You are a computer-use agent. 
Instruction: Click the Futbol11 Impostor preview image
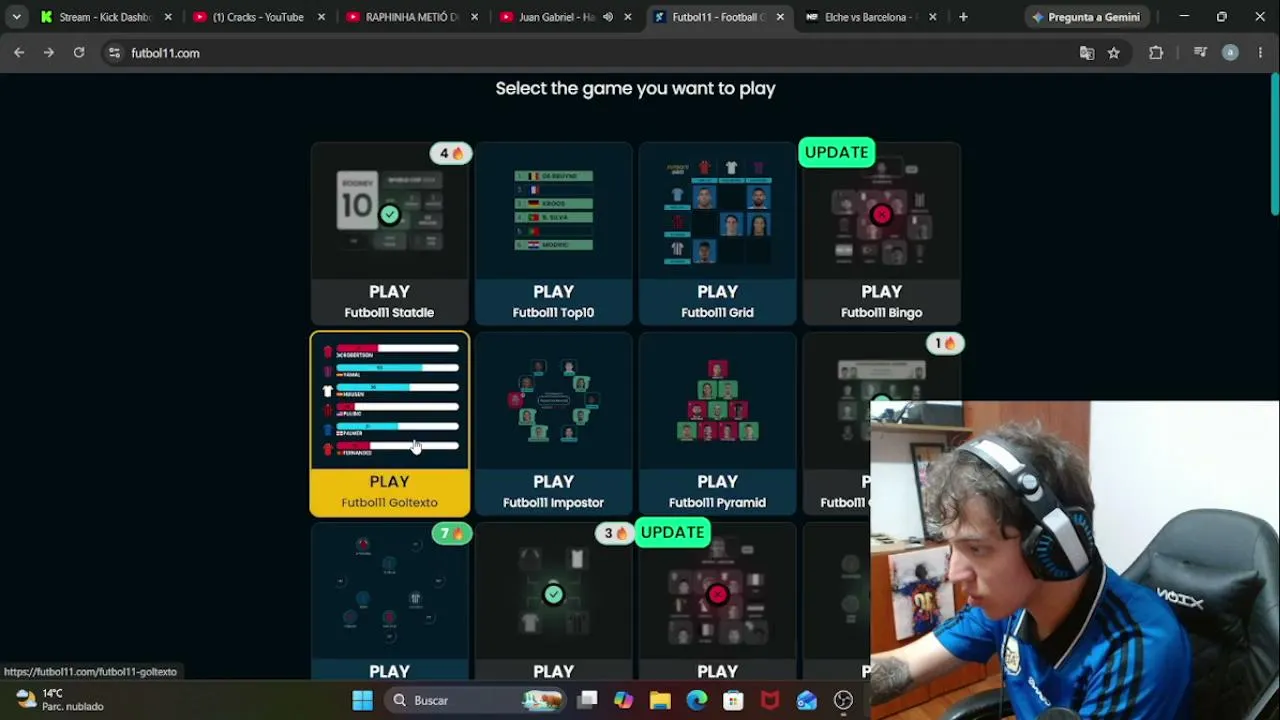pos(553,401)
